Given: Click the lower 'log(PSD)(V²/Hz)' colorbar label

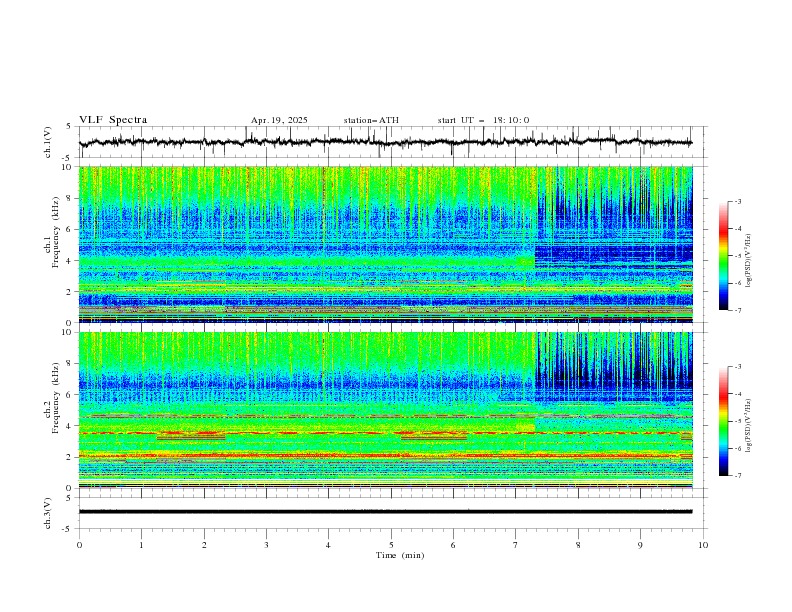Looking at the screenshot, I should (x=749, y=426).
